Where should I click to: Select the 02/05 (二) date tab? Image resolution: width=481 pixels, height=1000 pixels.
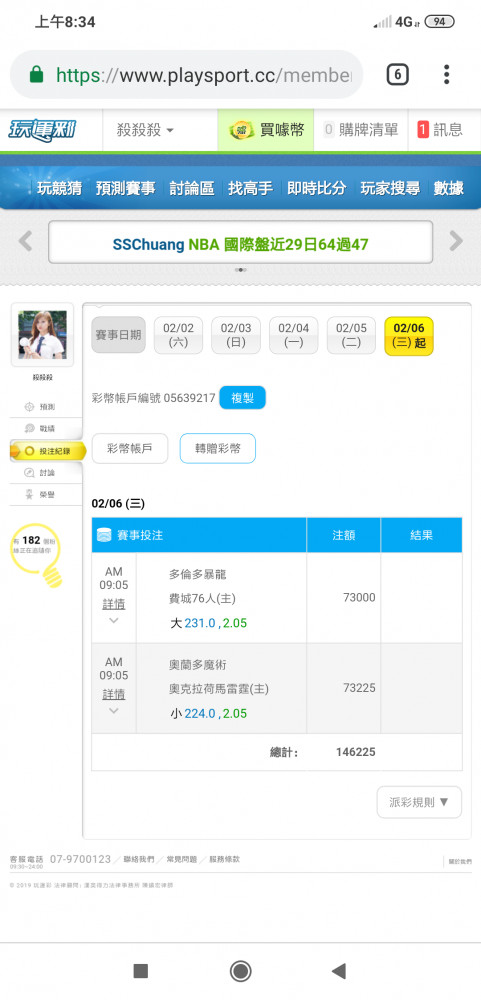click(352, 335)
